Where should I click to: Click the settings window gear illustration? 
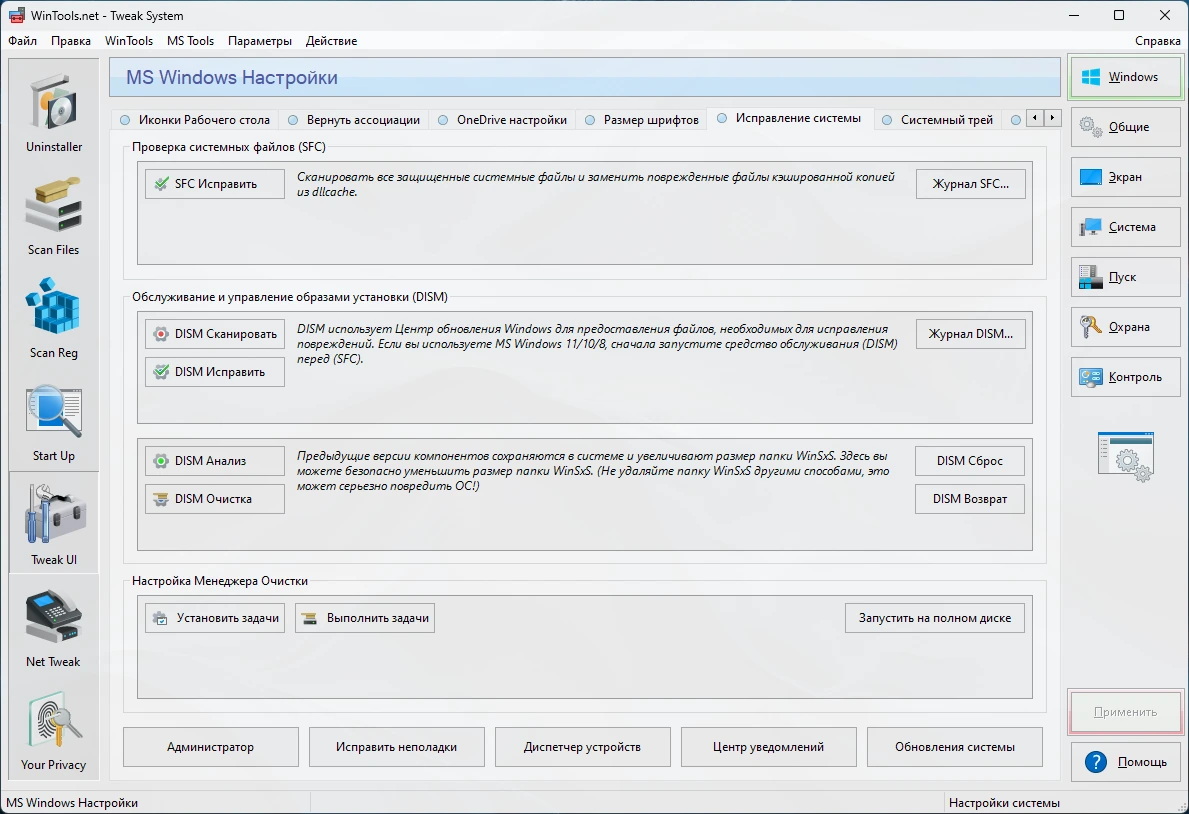pyautogui.click(x=1126, y=457)
